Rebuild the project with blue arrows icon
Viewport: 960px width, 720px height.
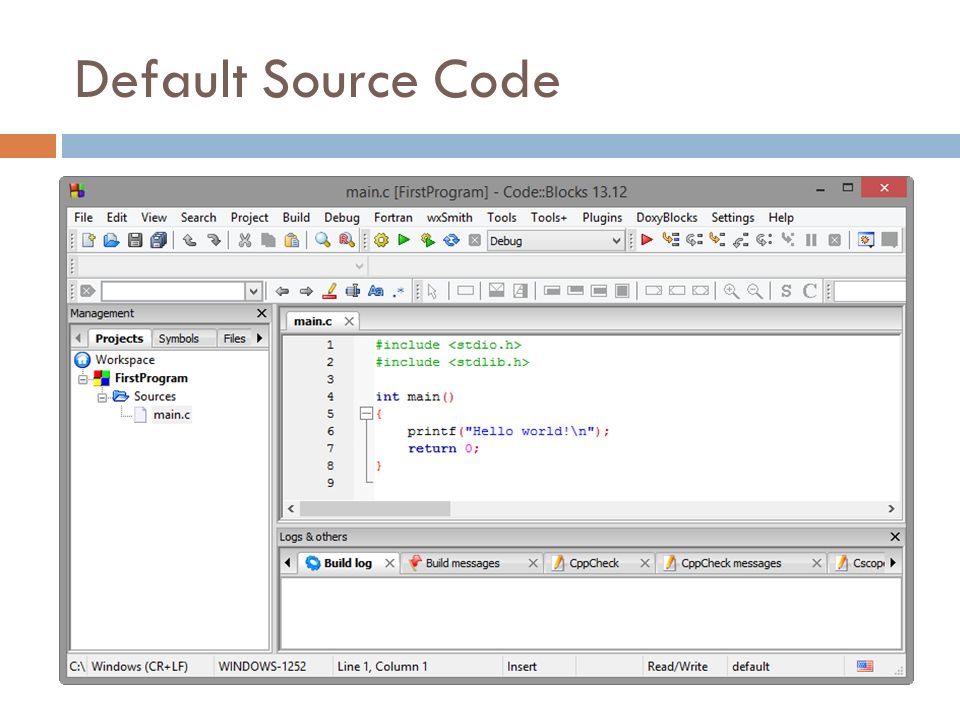(x=451, y=241)
